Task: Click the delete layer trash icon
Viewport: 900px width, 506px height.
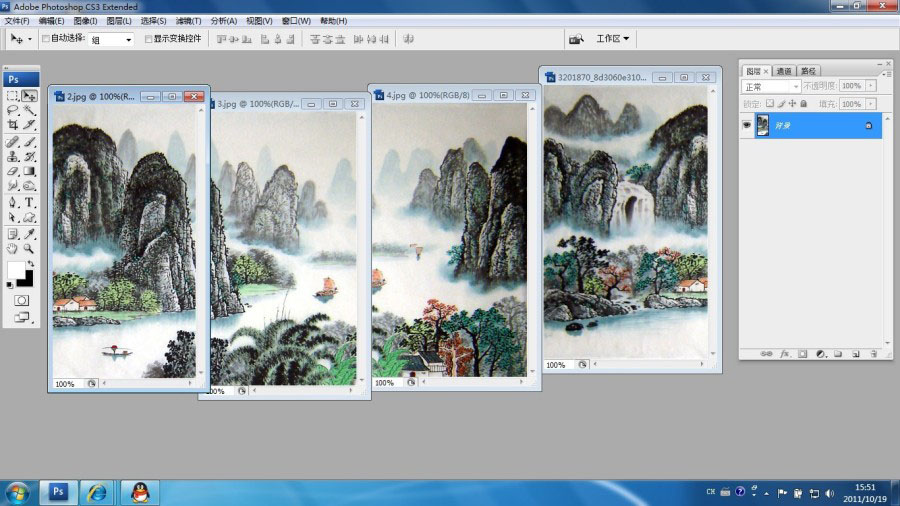Action: click(x=874, y=354)
